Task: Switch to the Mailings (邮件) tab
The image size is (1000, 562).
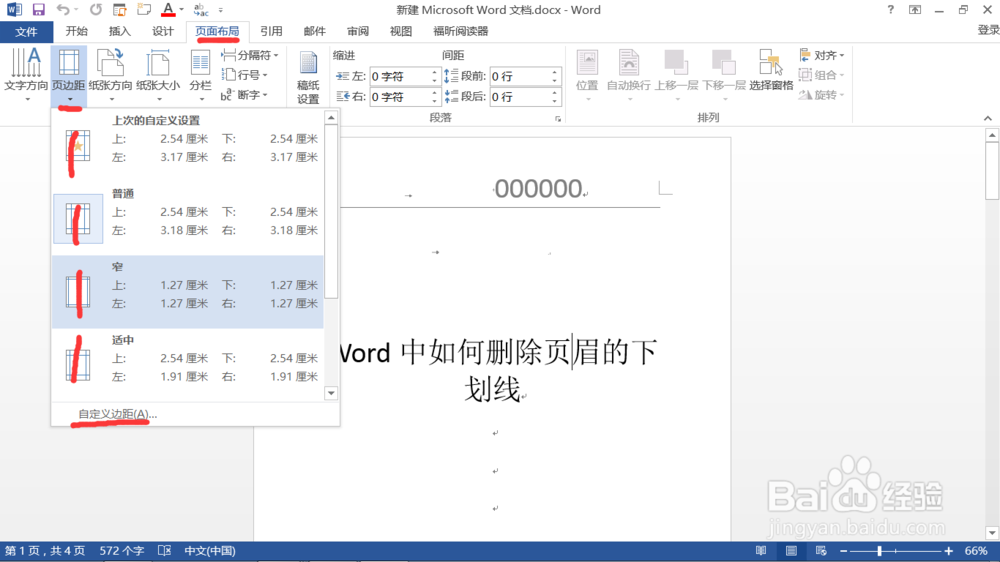Action: (x=314, y=31)
